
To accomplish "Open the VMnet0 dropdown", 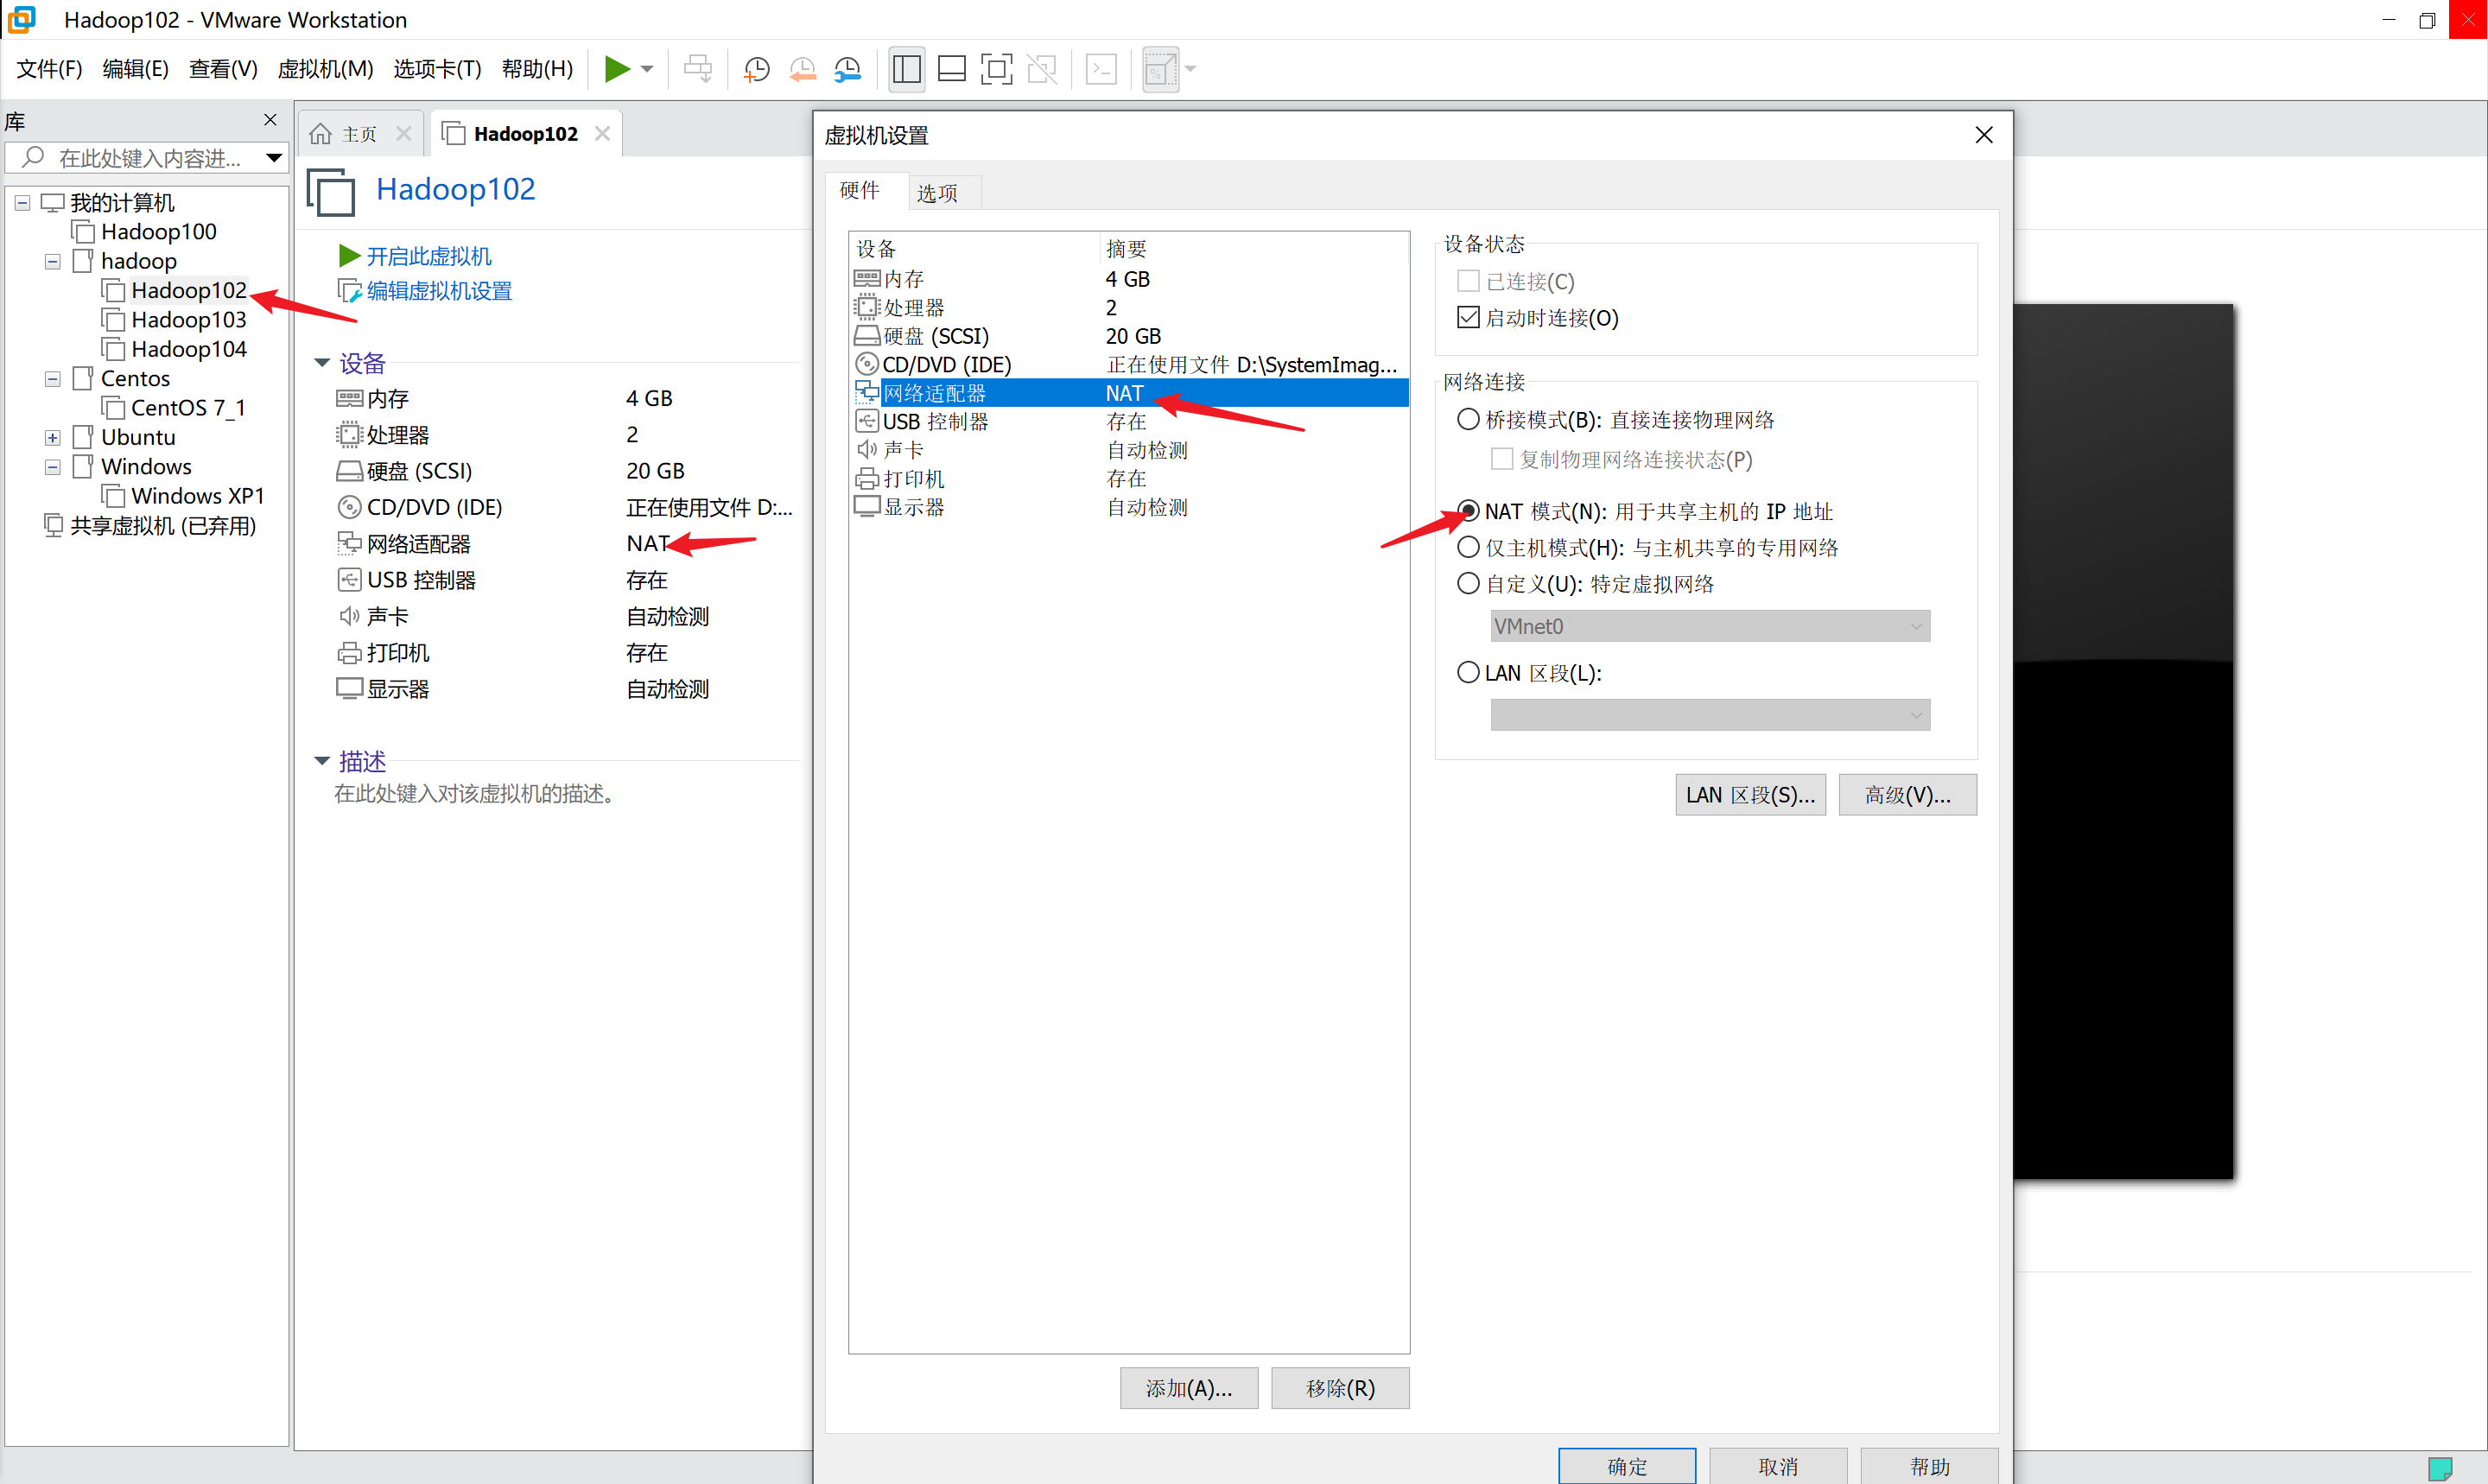I will (x=1709, y=626).
